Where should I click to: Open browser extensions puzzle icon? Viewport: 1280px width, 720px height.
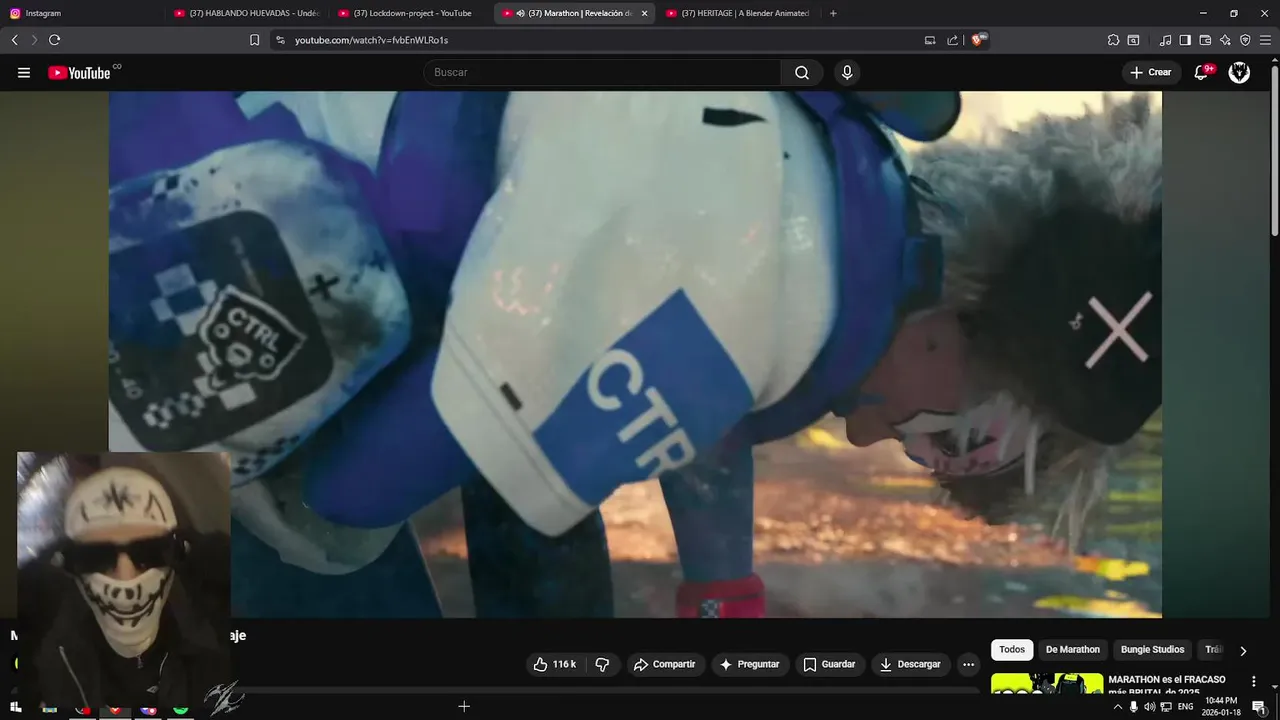(1113, 40)
